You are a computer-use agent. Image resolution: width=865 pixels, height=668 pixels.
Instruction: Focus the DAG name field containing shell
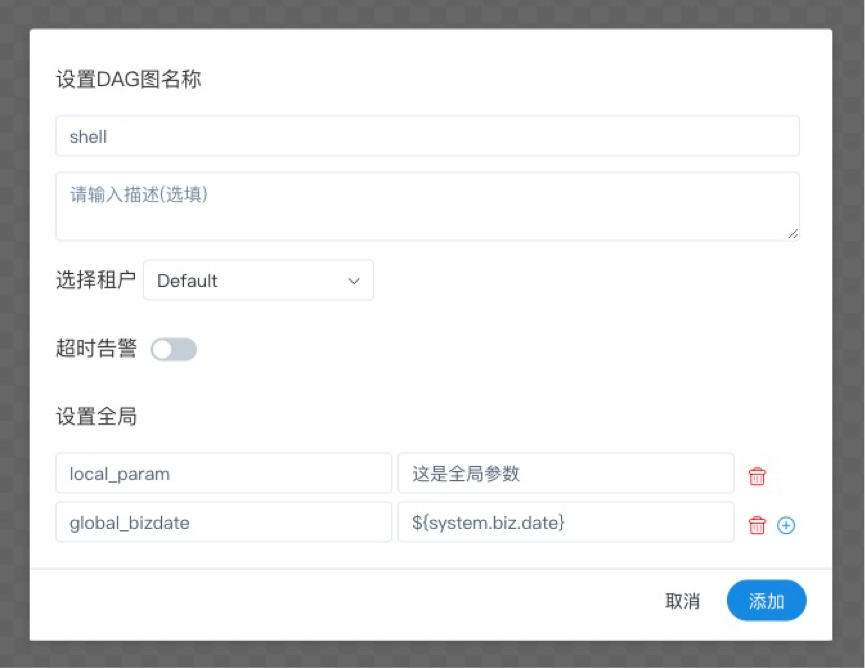428,136
